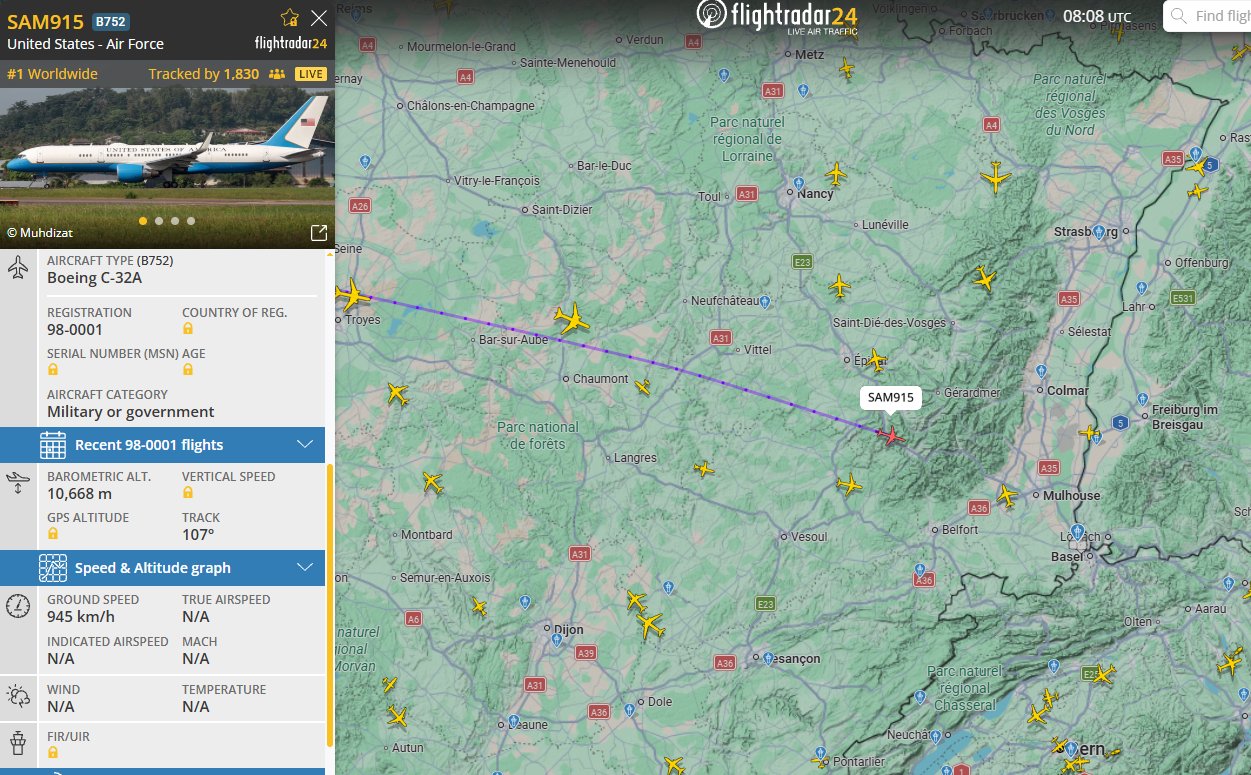This screenshot has height=775, width=1251.
Task: Click the SAM915 callout label on map
Action: 890,398
